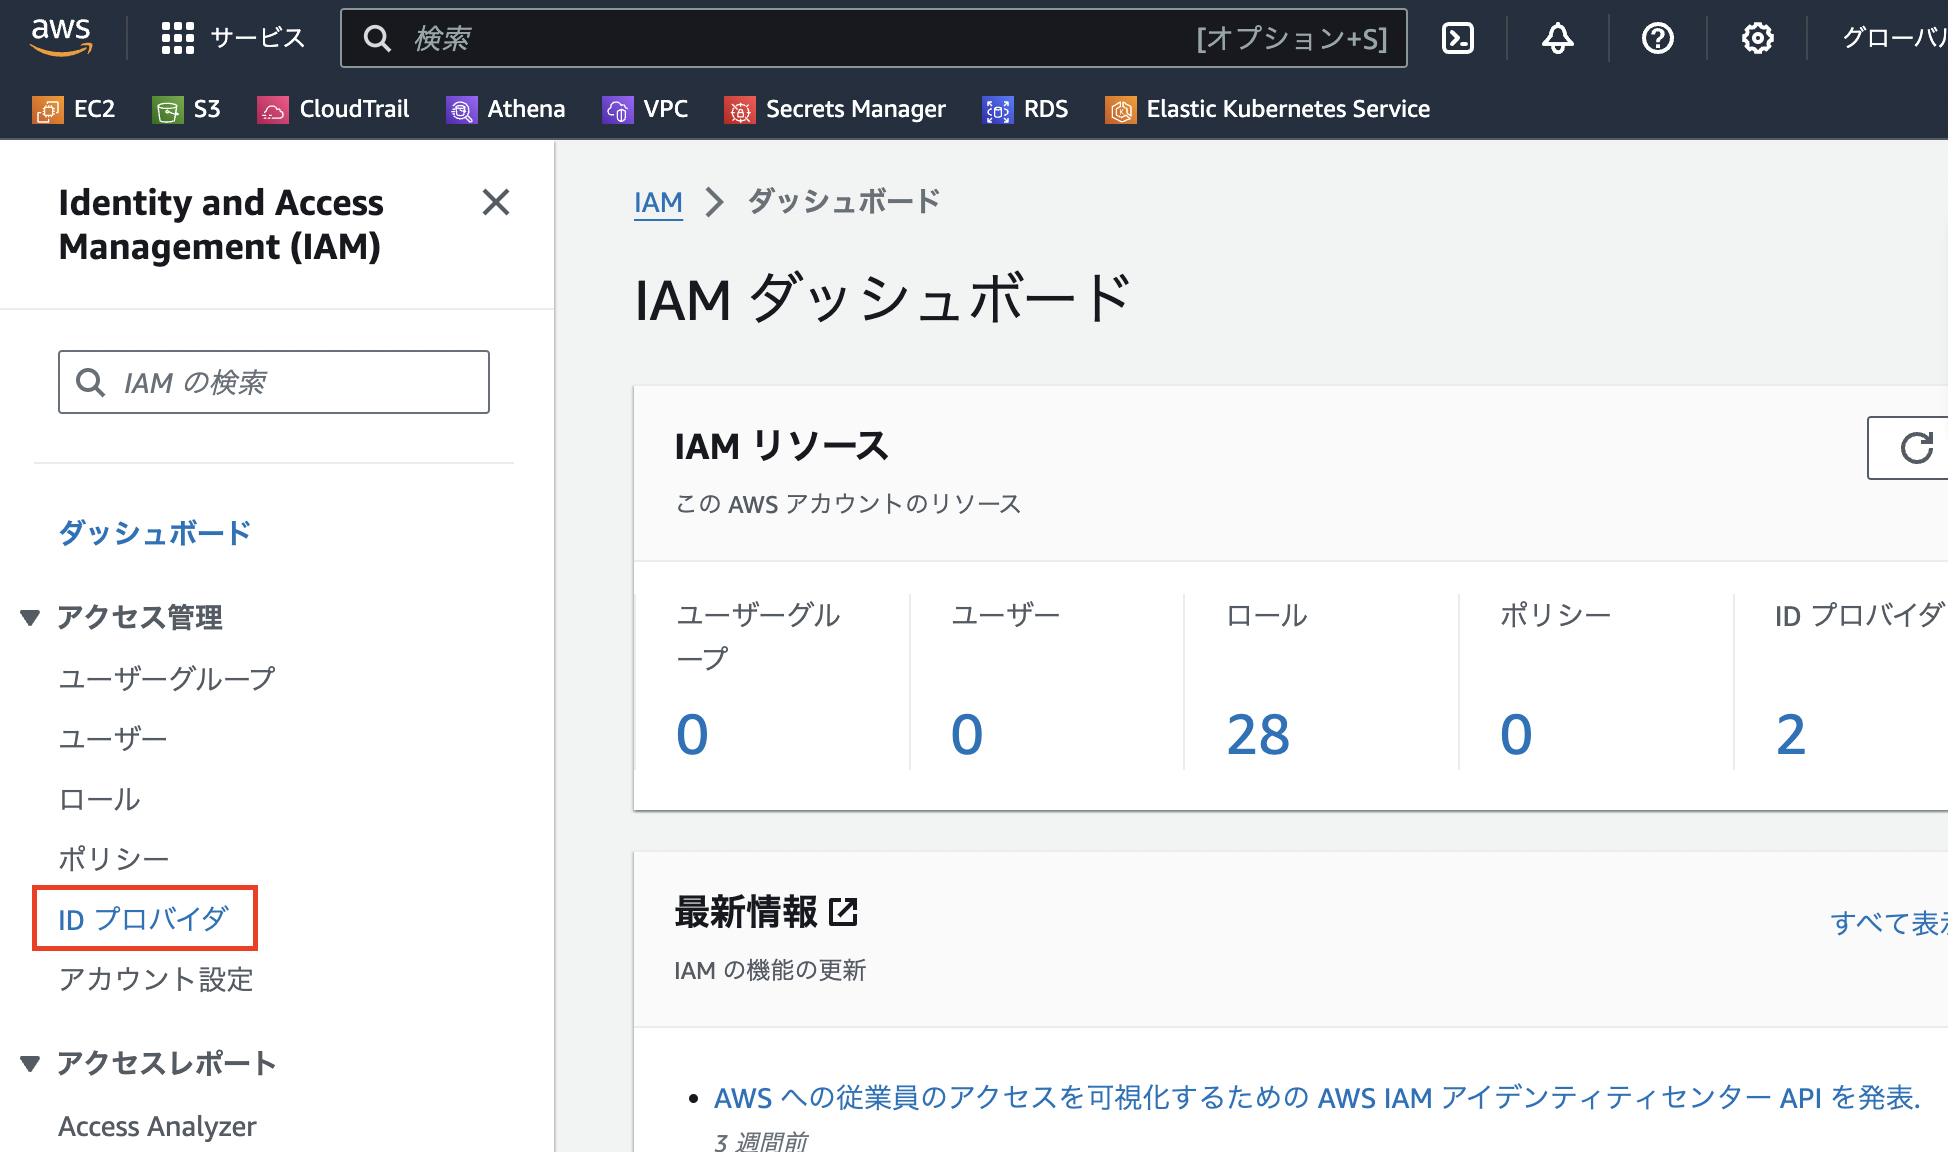Image resolution: width=1948 pixels, height=1152 pixels.
Task: Open Elastic Kubernetes Service shortcut
Action: [1267, 109]
